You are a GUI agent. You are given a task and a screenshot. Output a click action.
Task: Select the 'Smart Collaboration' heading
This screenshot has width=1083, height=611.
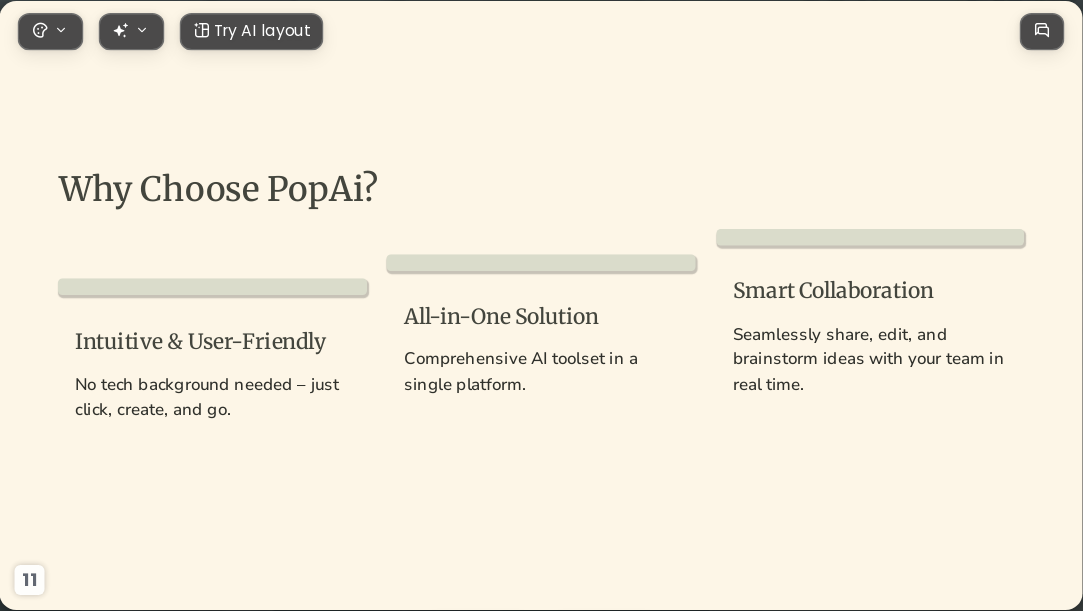click(833, 291)
